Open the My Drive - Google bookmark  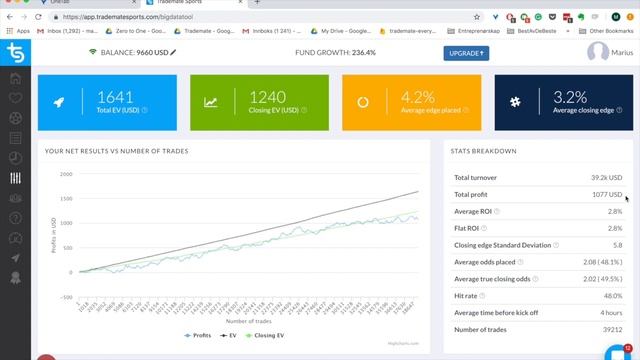(x=341, y=31)
